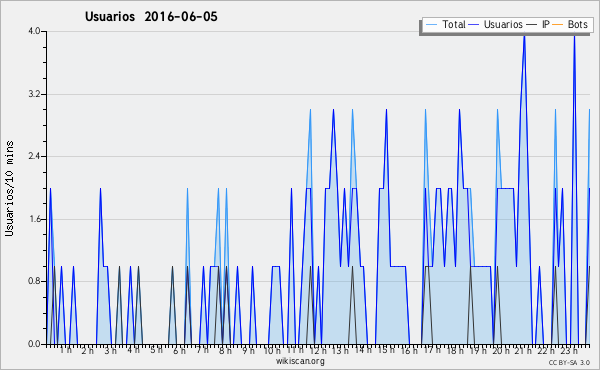This screenshot has height=370, width=600.
Task: Click the IP legend entry
Action: coord(538,25)
